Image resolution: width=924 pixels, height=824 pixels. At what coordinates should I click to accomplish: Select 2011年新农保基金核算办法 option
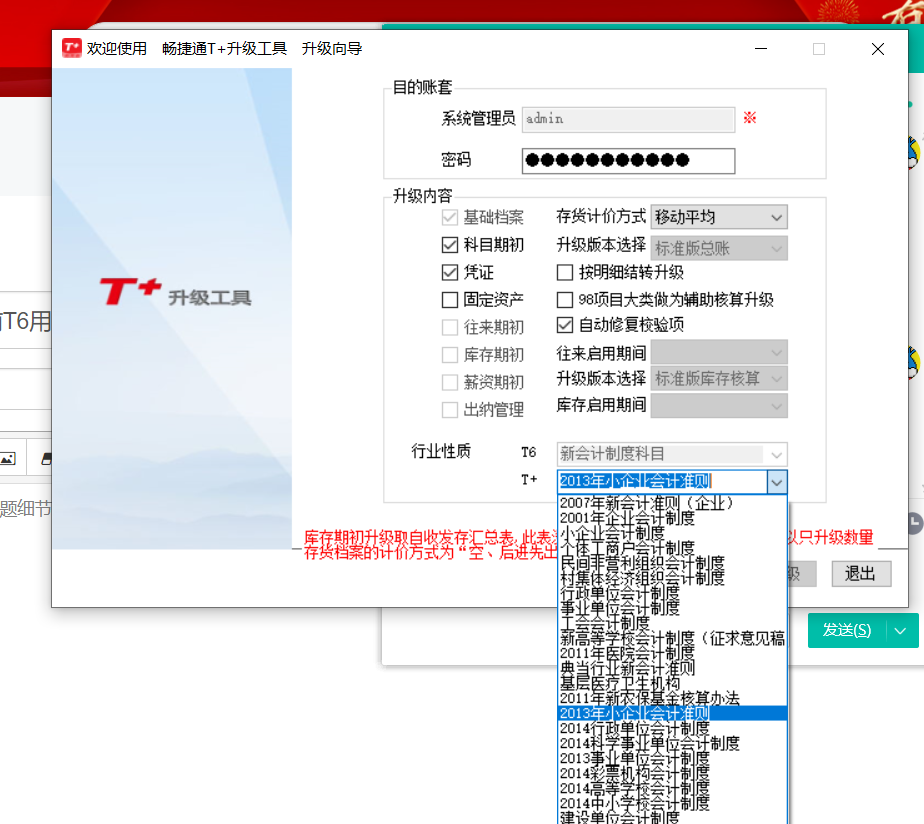click(672, 698)
